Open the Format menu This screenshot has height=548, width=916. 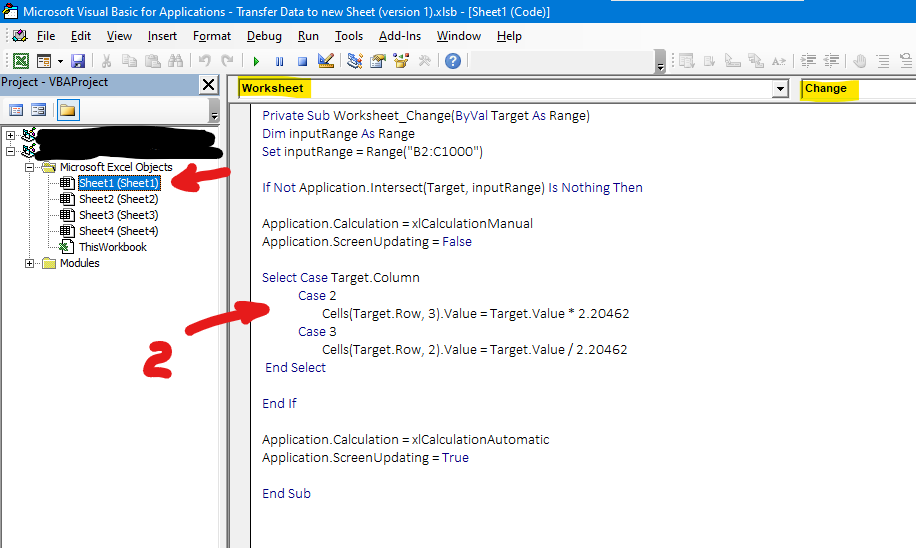(x=212, y=36)
